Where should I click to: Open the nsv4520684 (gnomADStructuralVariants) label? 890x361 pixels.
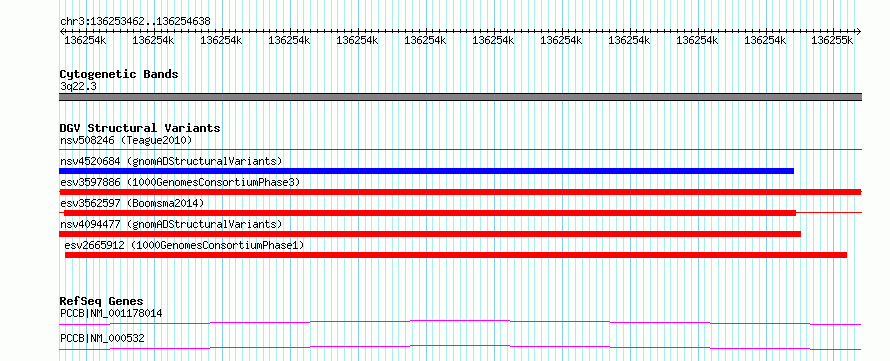tap(171, 161)
